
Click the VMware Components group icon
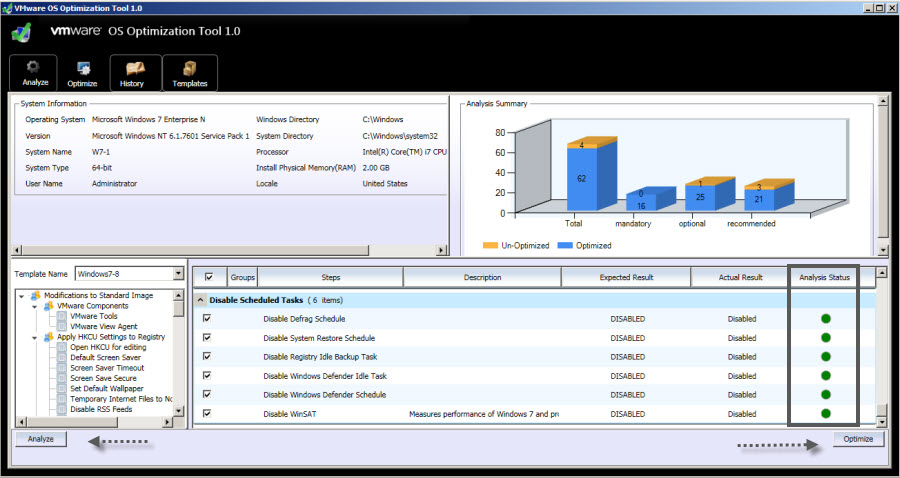tap(49, 306)
